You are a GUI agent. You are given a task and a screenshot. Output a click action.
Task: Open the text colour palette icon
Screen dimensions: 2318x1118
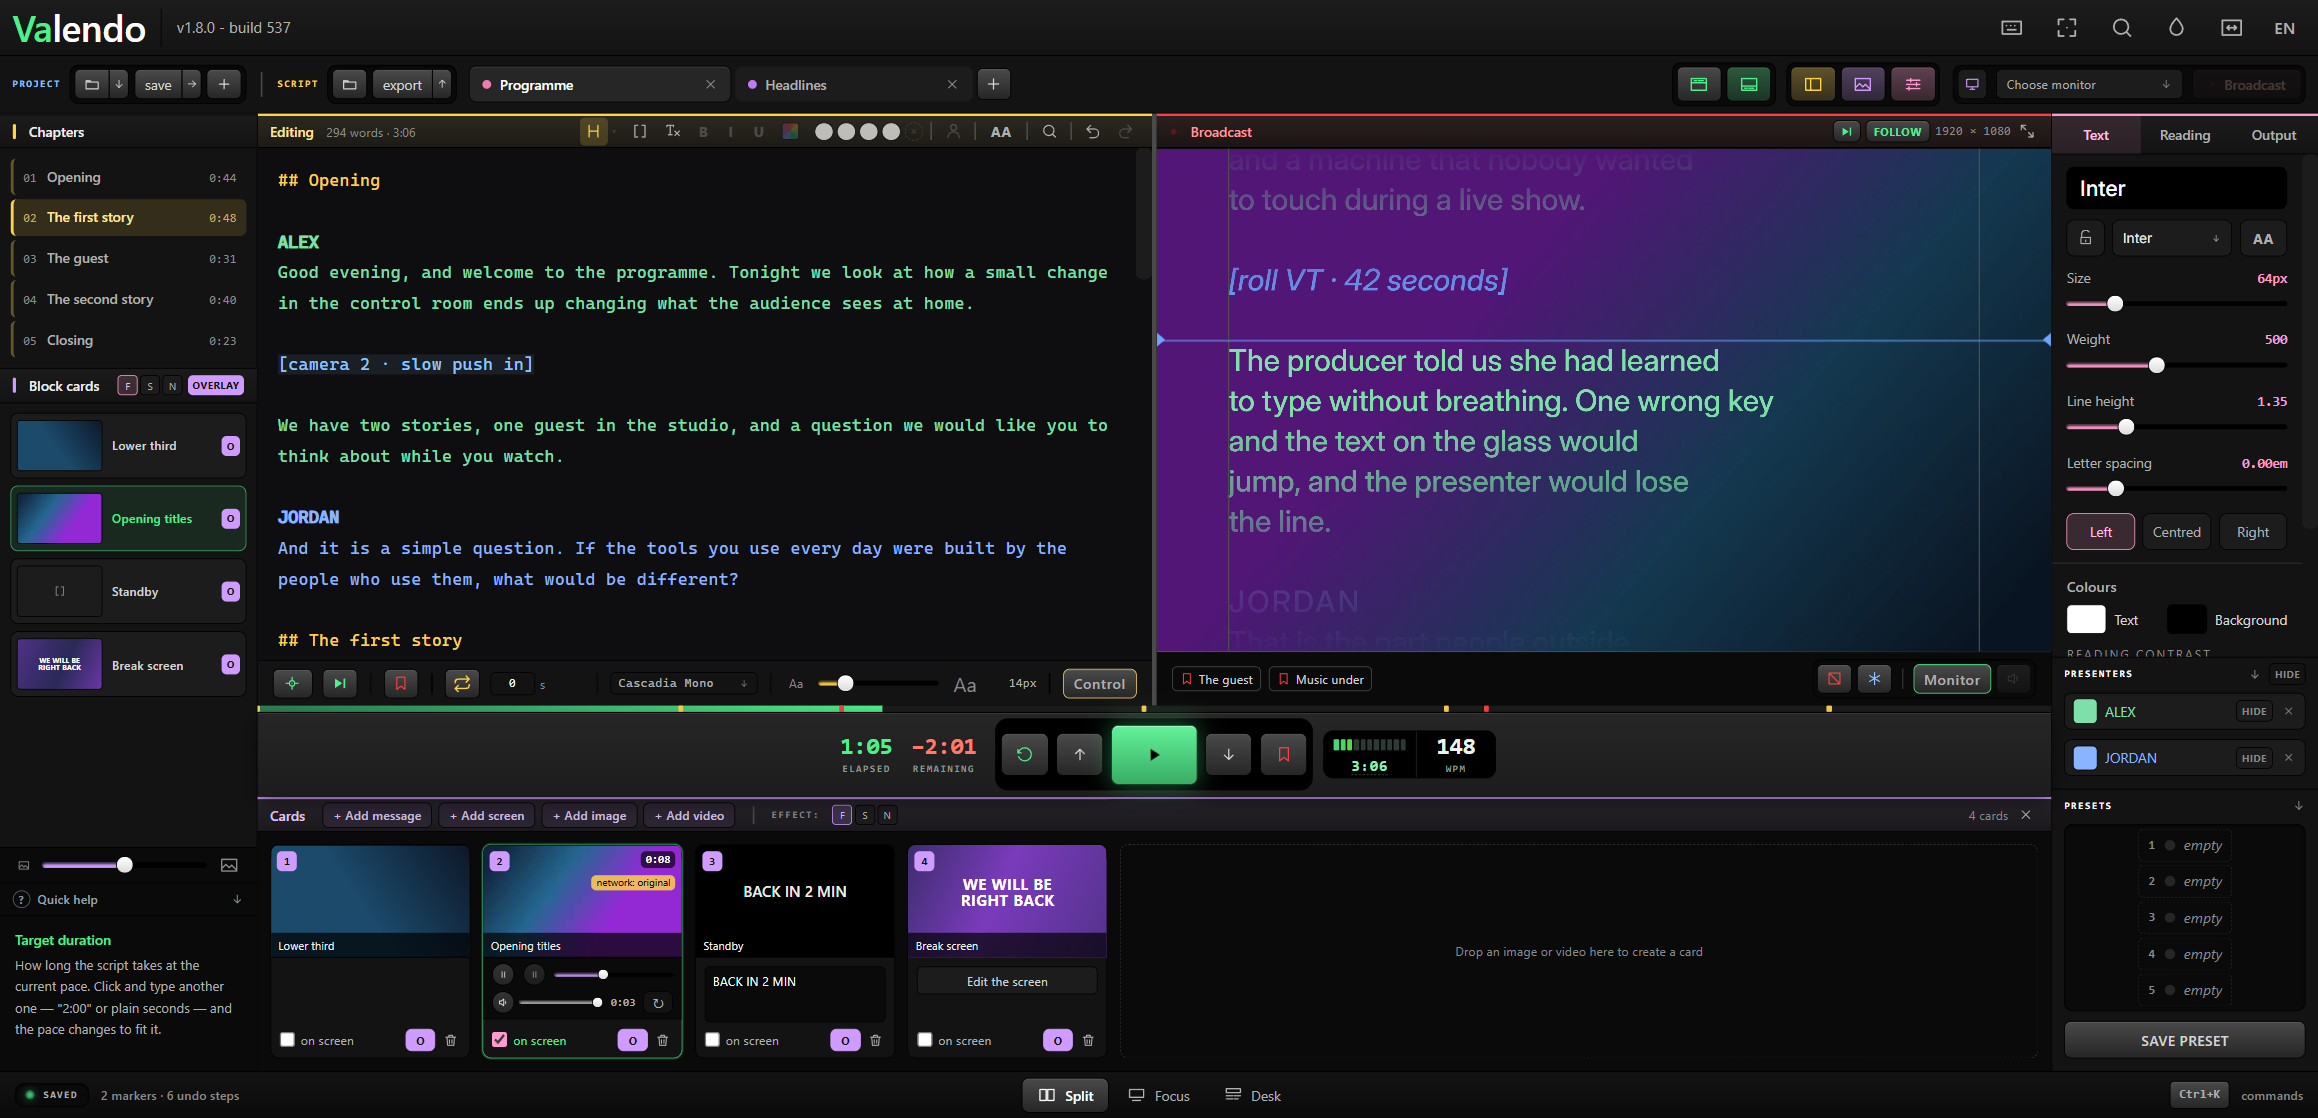coord(790,132)
